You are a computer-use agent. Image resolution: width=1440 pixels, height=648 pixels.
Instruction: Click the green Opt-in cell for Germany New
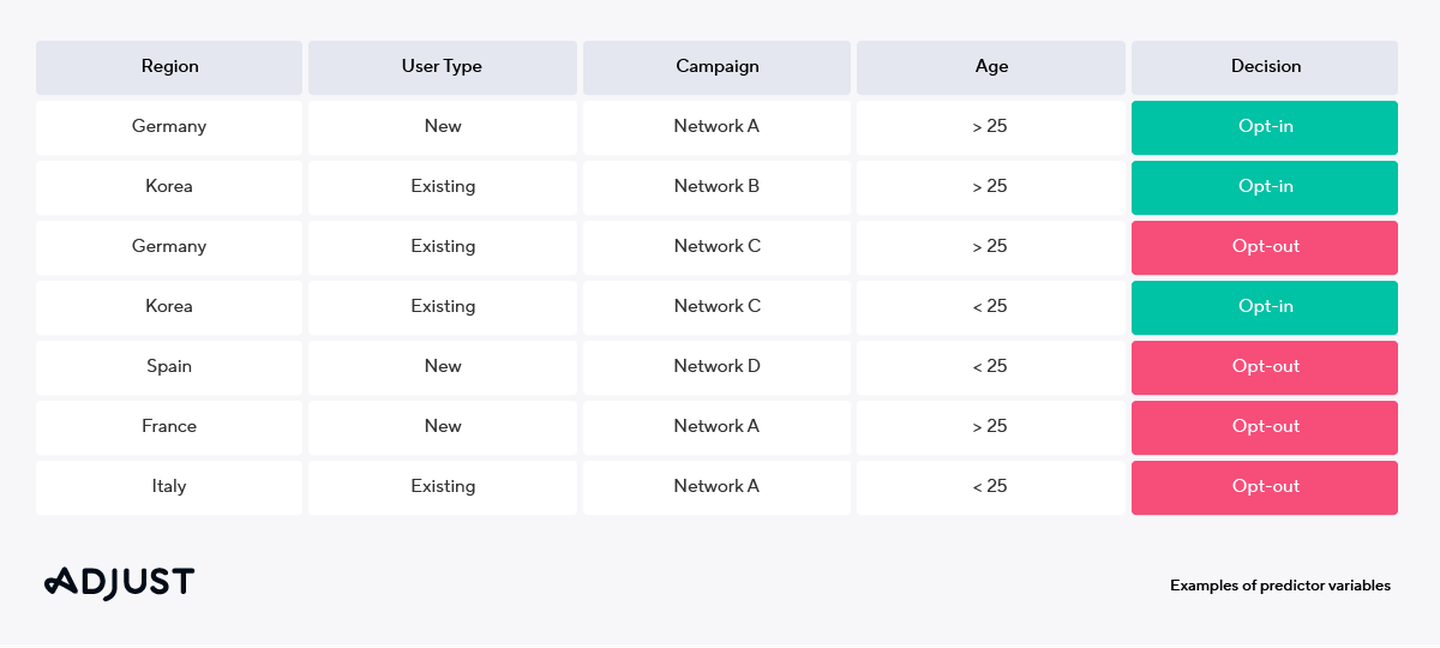click(x=1265, y=127)
